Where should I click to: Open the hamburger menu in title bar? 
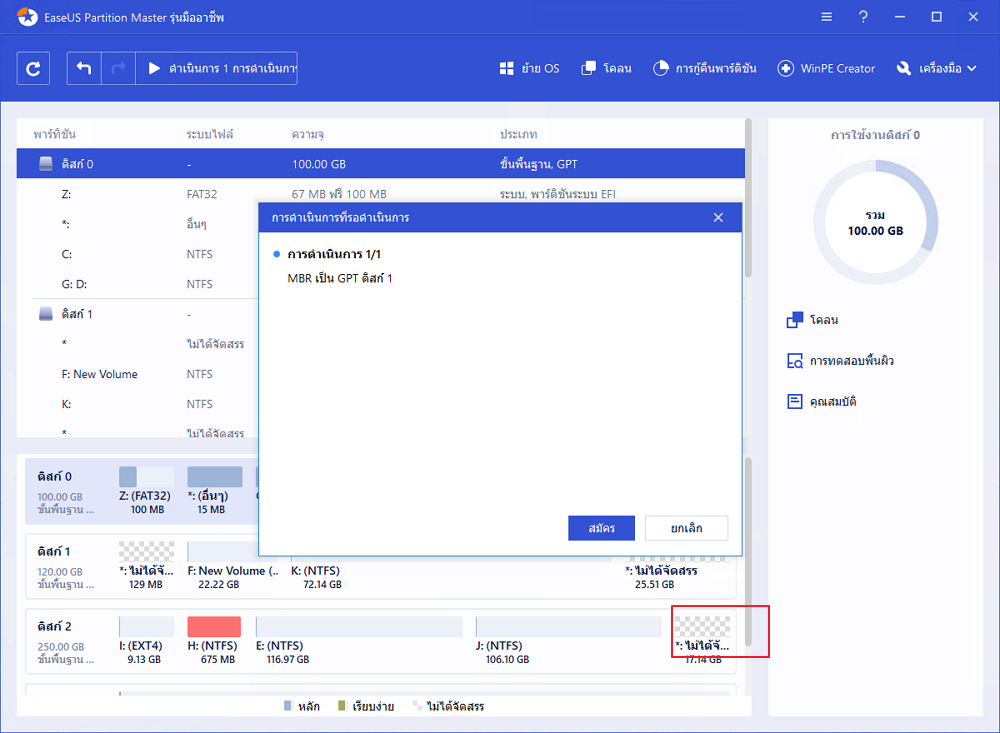click(x=827, y=17)
